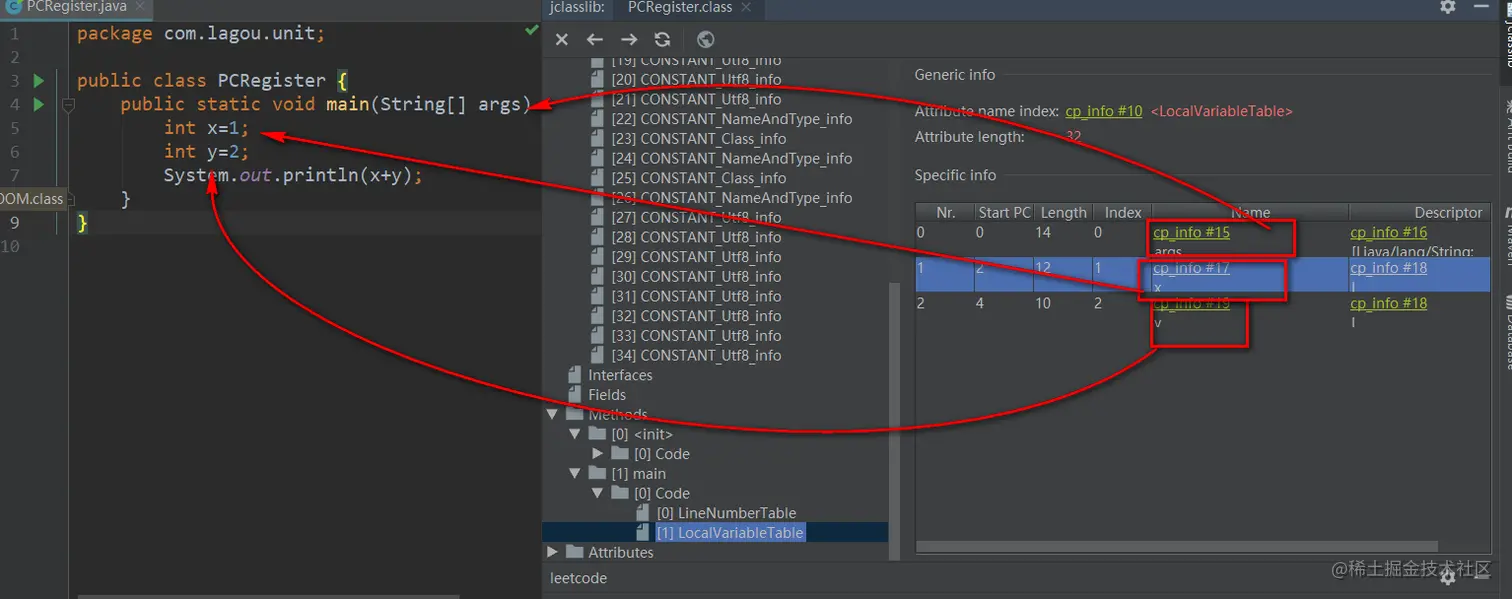The image size is (1512, 599).
Task: Run the main method from the gutter
Action: [x=38, y=104]
